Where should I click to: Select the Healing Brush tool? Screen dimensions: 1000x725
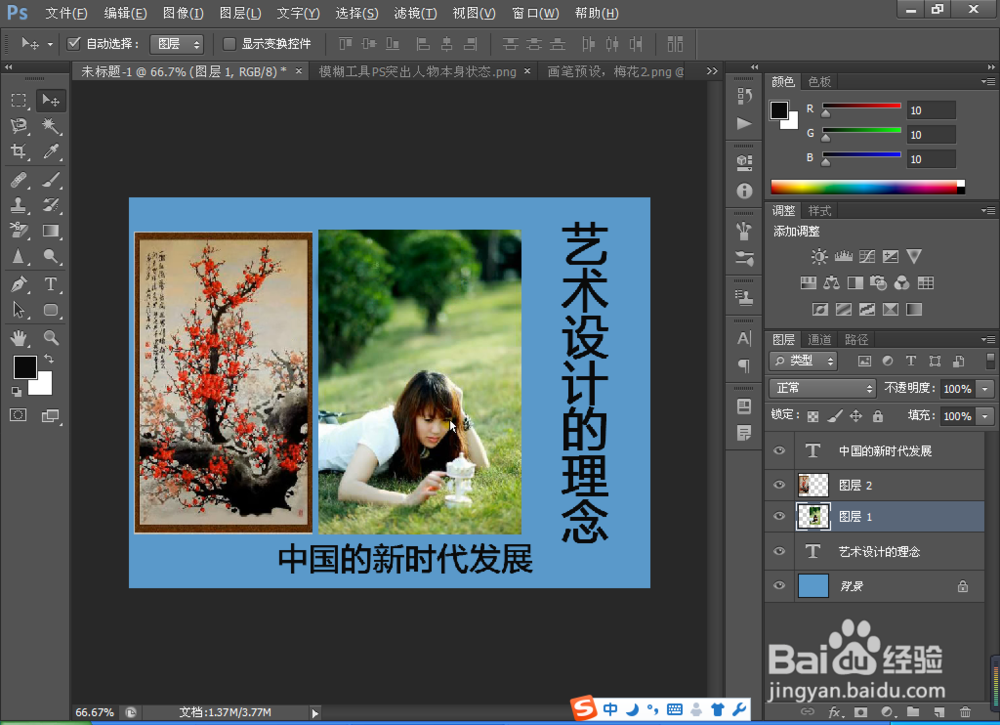18,180
